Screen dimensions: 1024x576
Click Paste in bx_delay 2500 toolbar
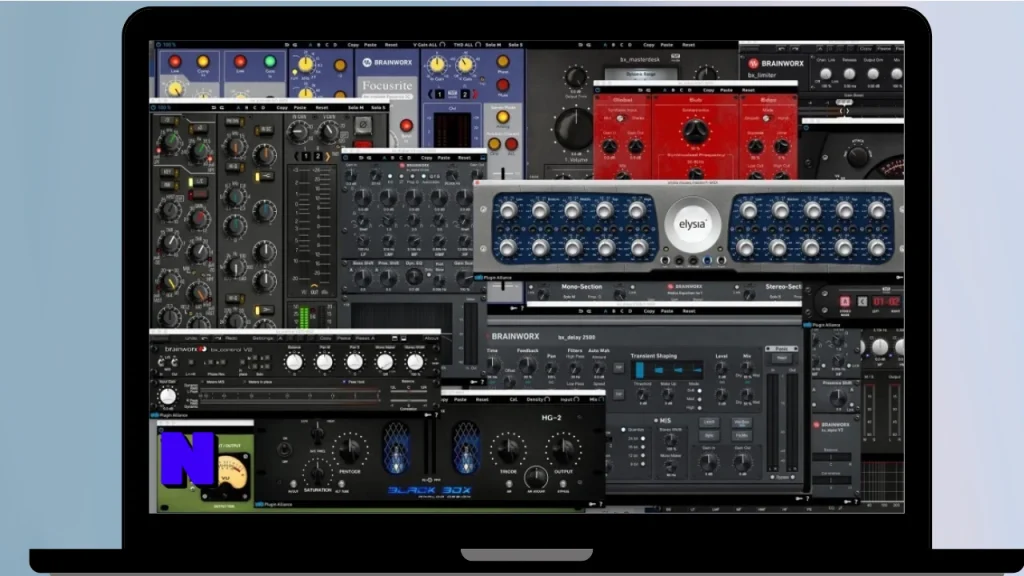(667, 311)
